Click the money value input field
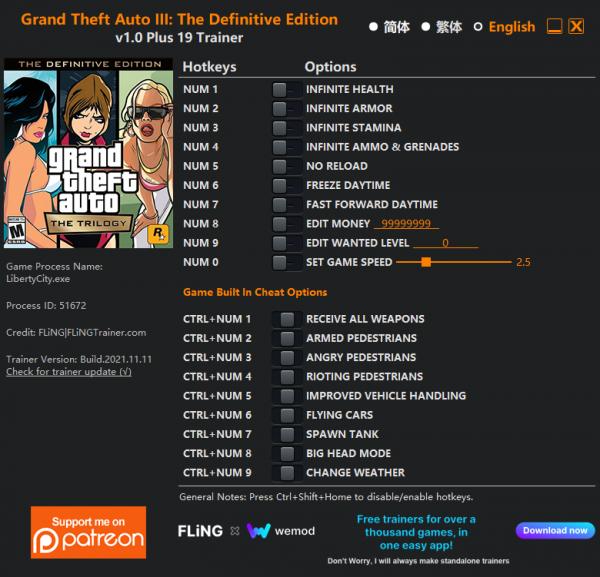The image size is (600, 577). [406, 223]
